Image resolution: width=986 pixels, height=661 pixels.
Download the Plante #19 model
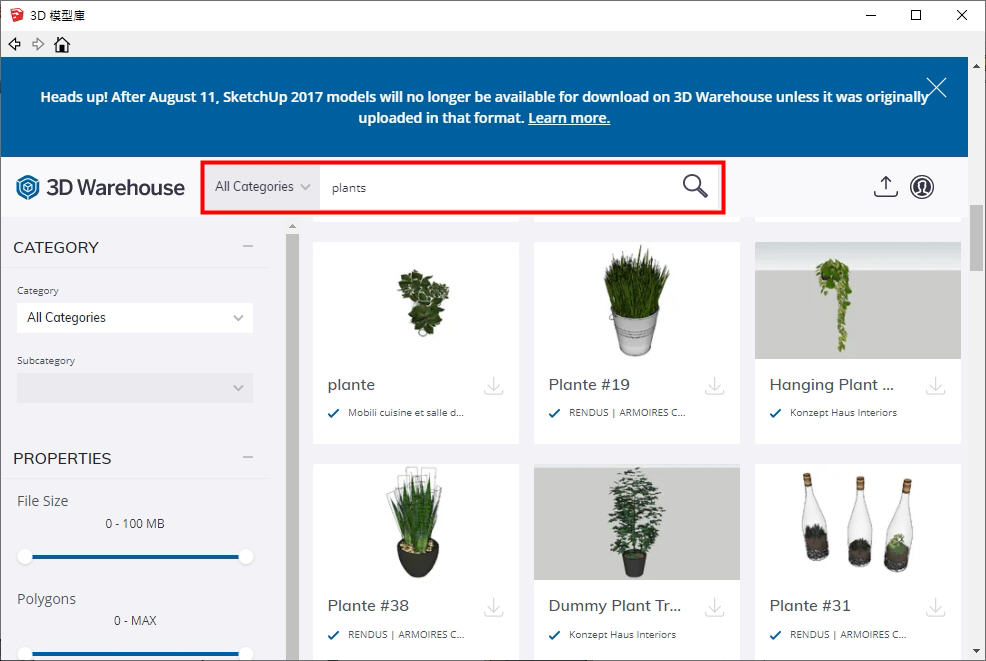(x=714, y=386)
